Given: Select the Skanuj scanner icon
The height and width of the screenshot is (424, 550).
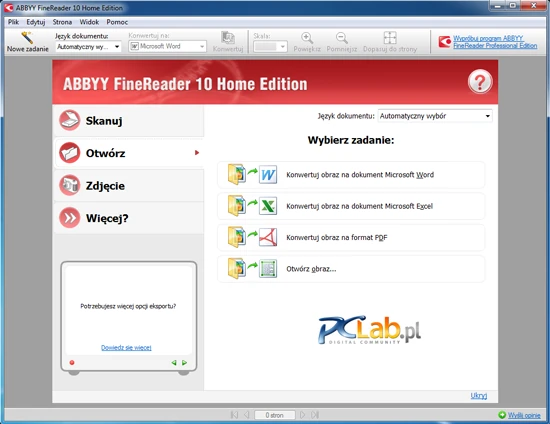Looking at the screenshot, I should [69, 120].
